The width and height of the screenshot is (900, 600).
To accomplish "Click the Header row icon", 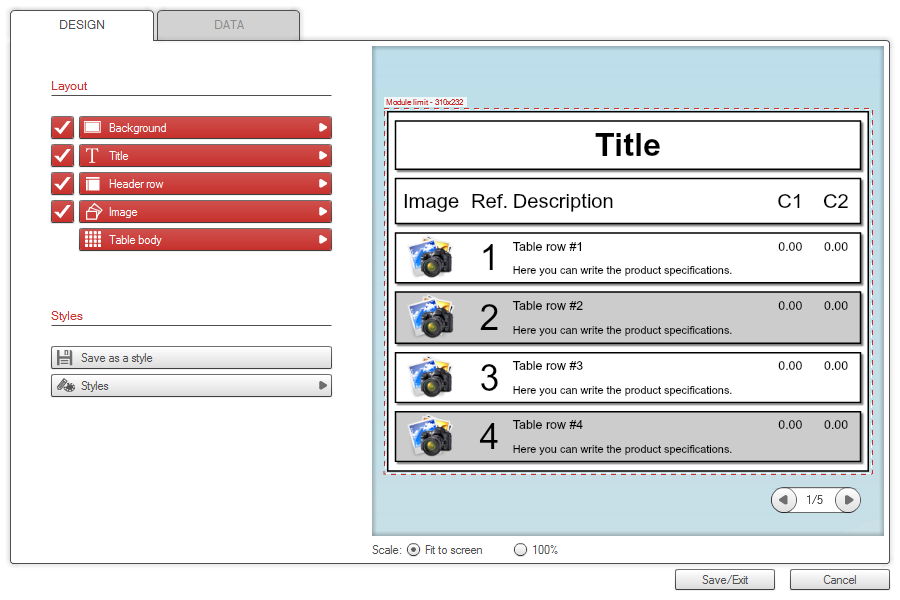I will [93, 184].
